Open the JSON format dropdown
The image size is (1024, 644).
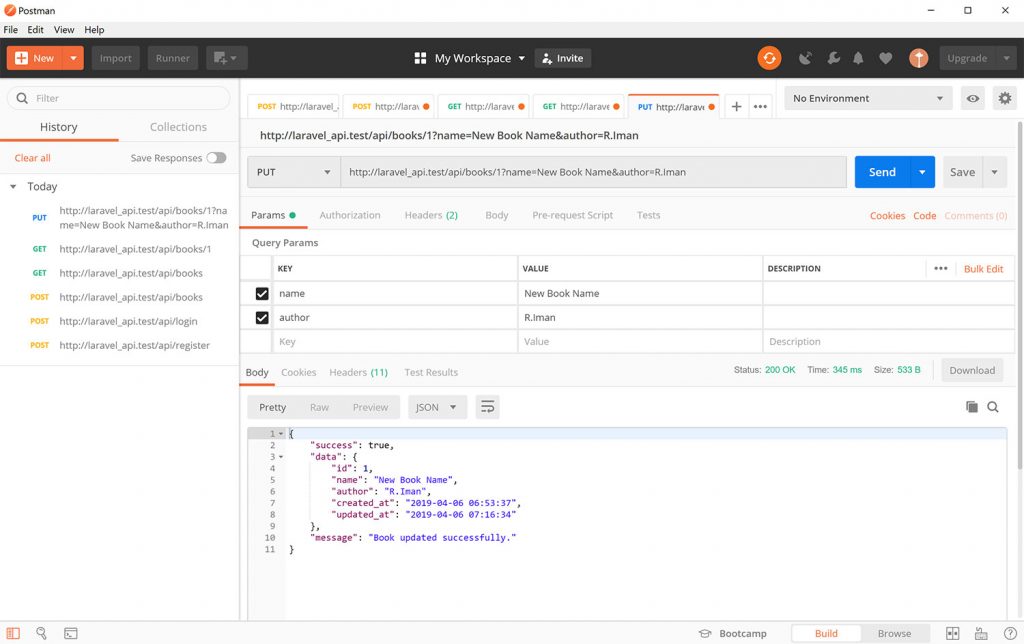[x=438, y=407]
